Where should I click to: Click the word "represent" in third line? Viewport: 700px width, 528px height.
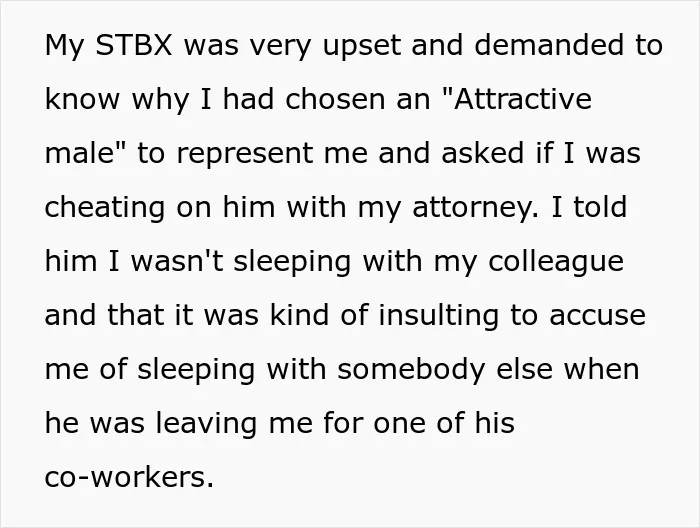(x=245, y=155)
